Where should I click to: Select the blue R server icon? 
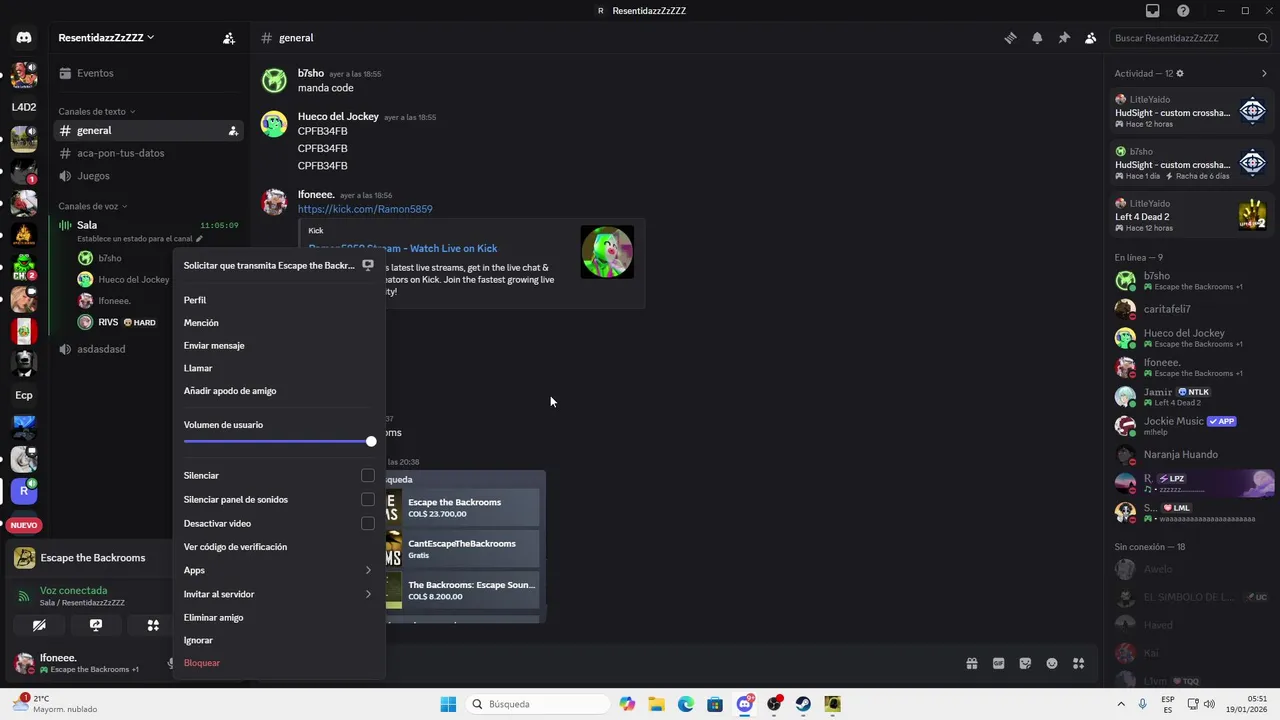[x=24, y=491]
